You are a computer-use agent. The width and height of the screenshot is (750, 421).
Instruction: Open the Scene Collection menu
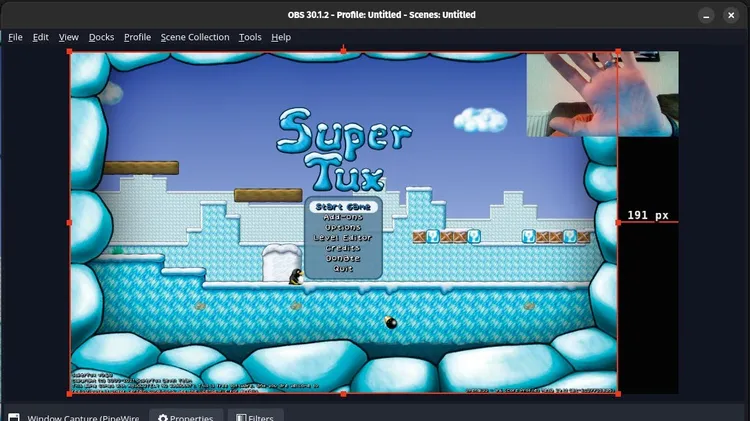[195, 37]
